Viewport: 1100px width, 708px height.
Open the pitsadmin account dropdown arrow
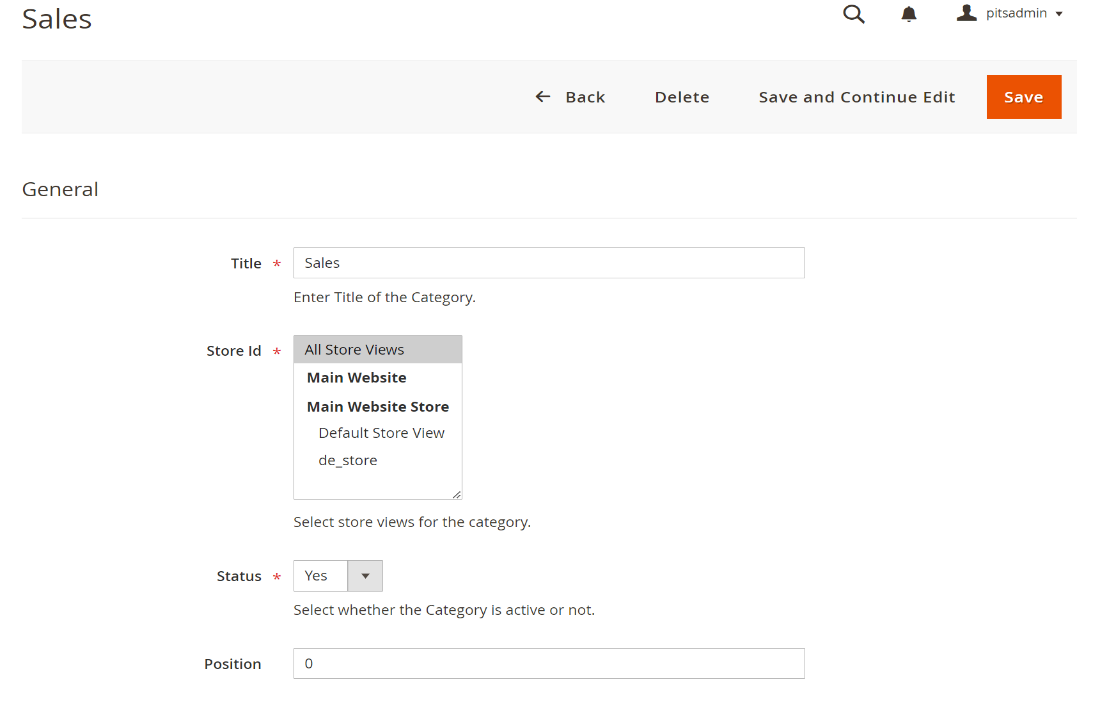(1059, 14)
